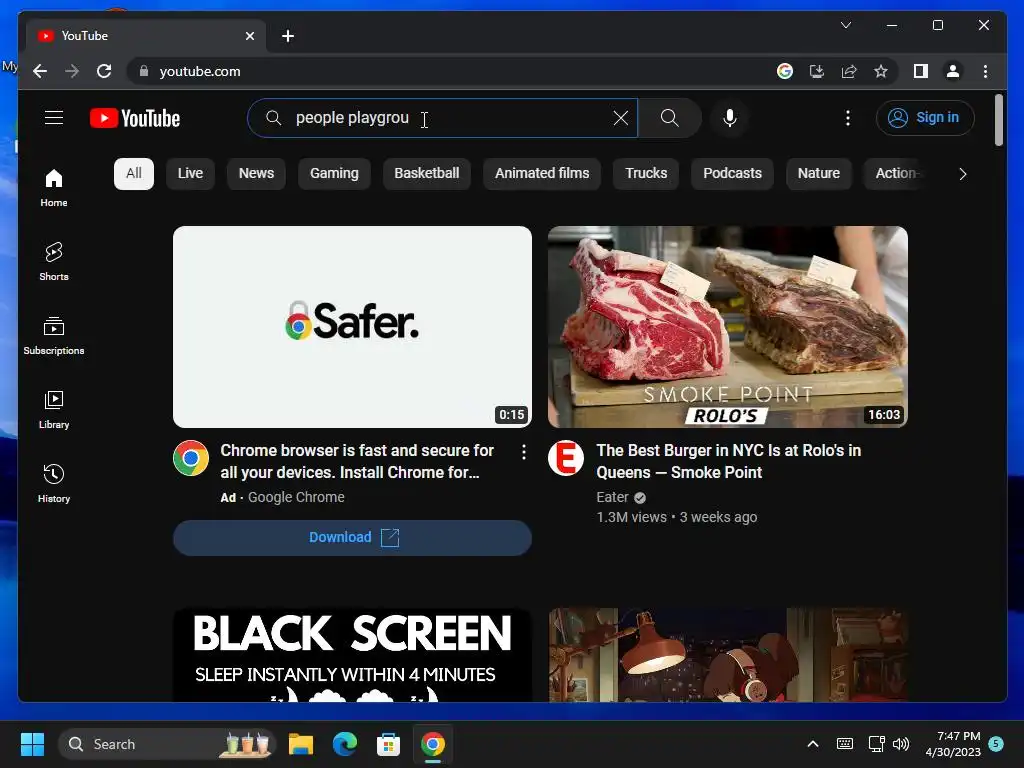1024x768 pixels.
Task: Click the youtube.com address bar
Action: [x=451, y=71]
